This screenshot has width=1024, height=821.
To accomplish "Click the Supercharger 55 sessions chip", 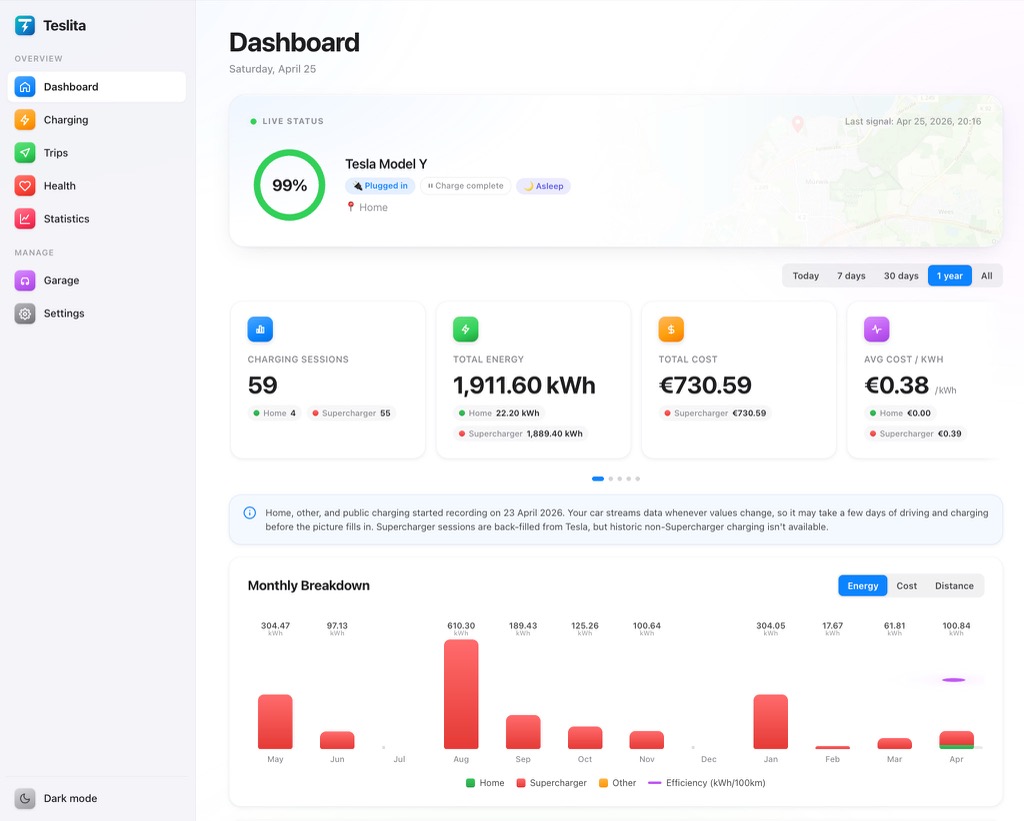I will 351,413.
